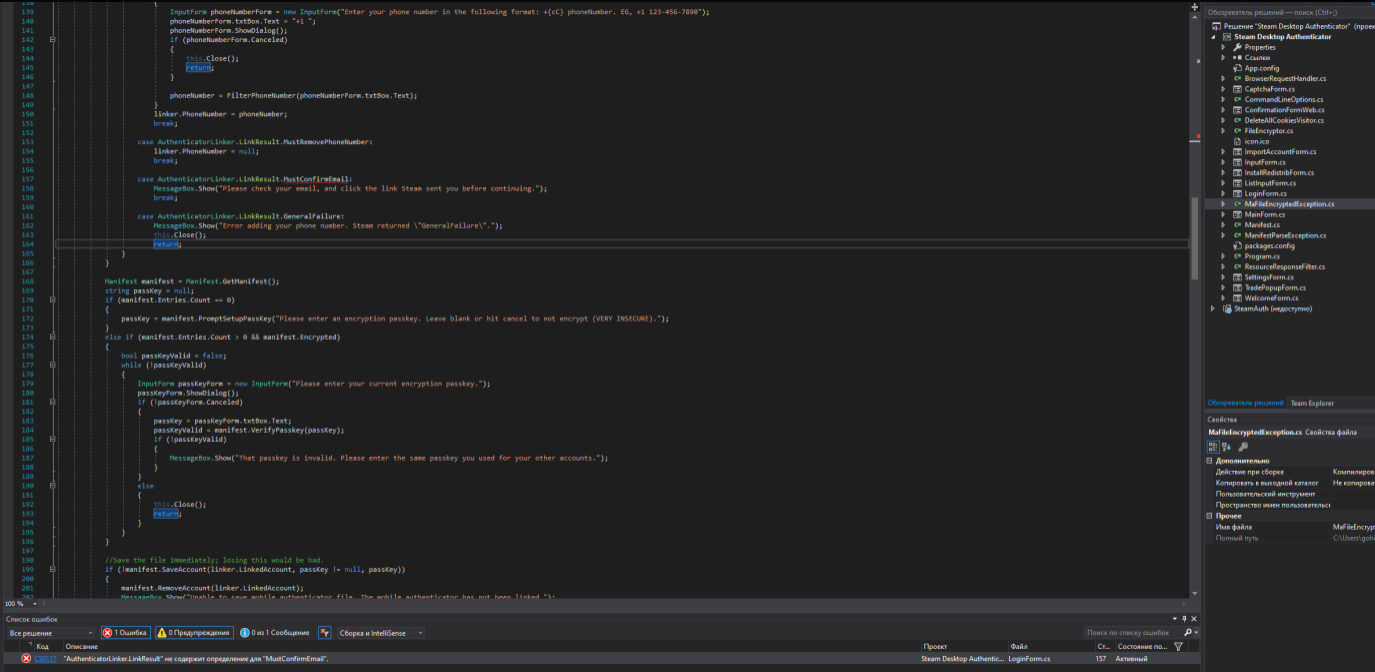Select MaFileEncryptedException.cs in Solution Explorer
This screenshot has width=1375, height=672.
click(1289, 204)
